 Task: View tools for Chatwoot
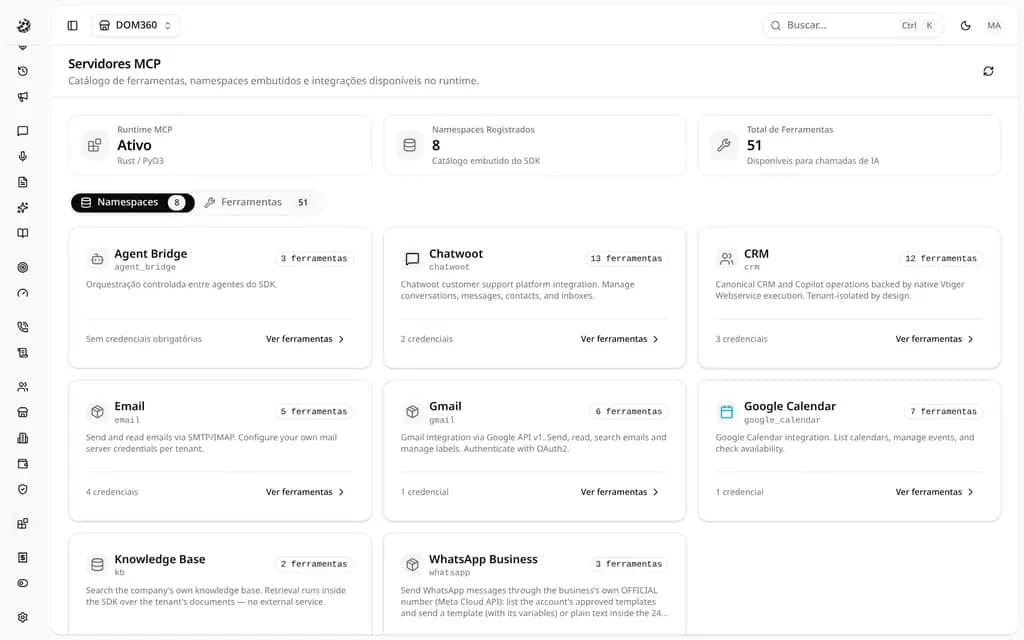coord(620,339)
